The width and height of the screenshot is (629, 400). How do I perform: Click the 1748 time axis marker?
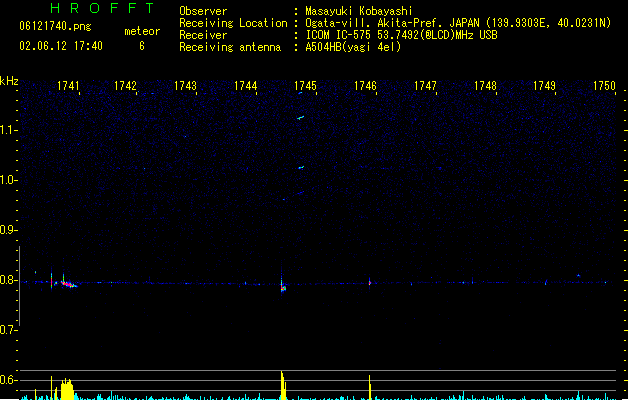(485, 86)
